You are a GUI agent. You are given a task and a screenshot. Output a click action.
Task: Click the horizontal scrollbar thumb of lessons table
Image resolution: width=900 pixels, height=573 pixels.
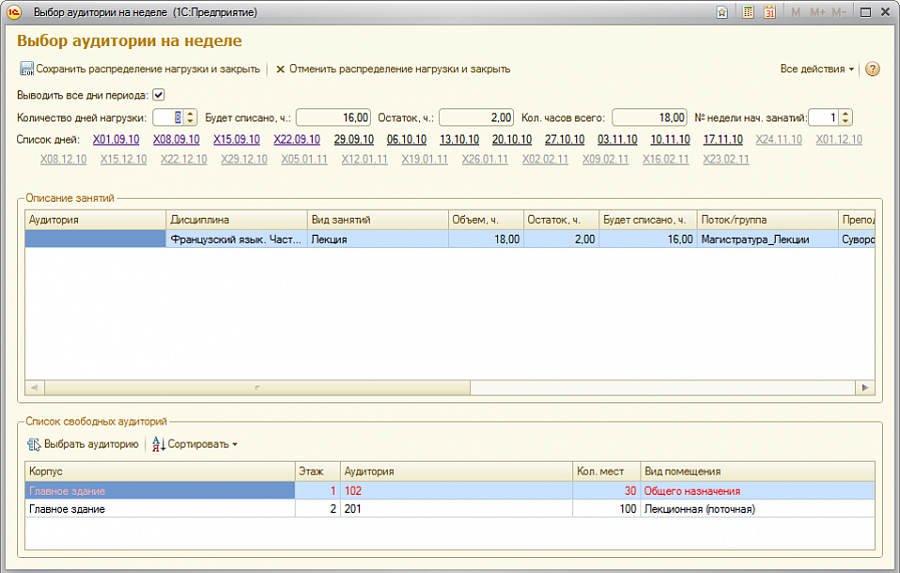257,388
